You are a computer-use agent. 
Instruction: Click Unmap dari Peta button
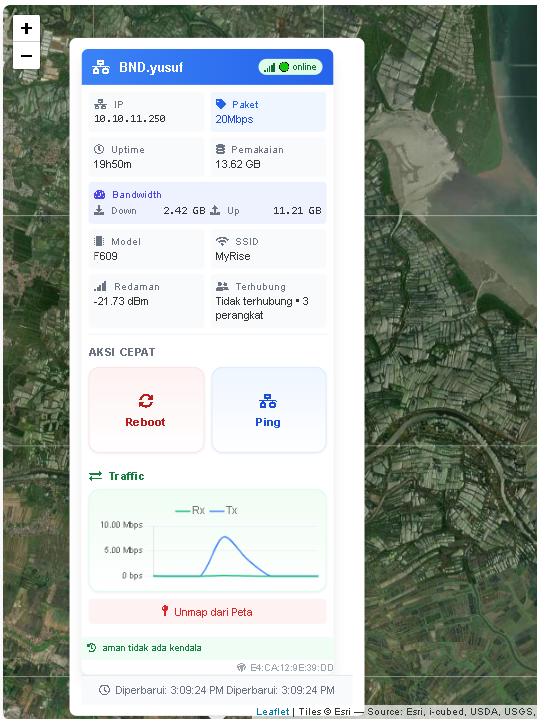pos(207,612)
